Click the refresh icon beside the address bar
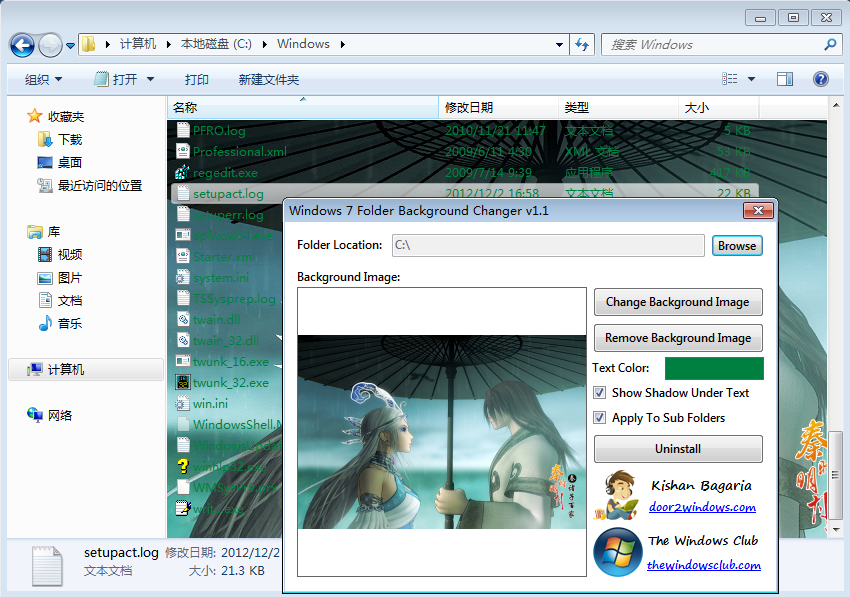 581,43
